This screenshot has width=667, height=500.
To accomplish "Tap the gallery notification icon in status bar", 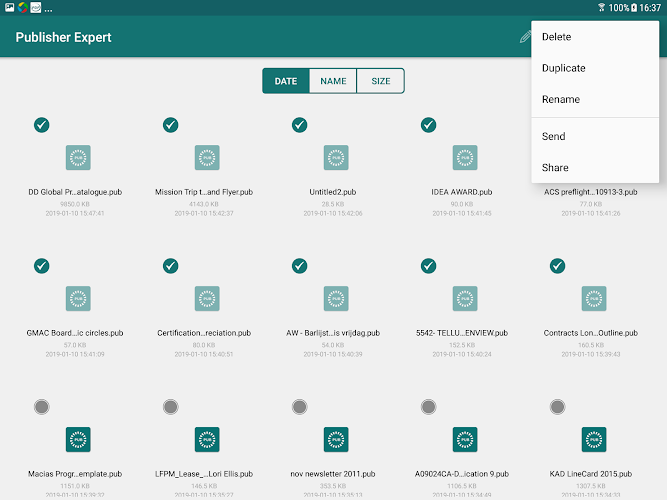I will click(9, 7).
